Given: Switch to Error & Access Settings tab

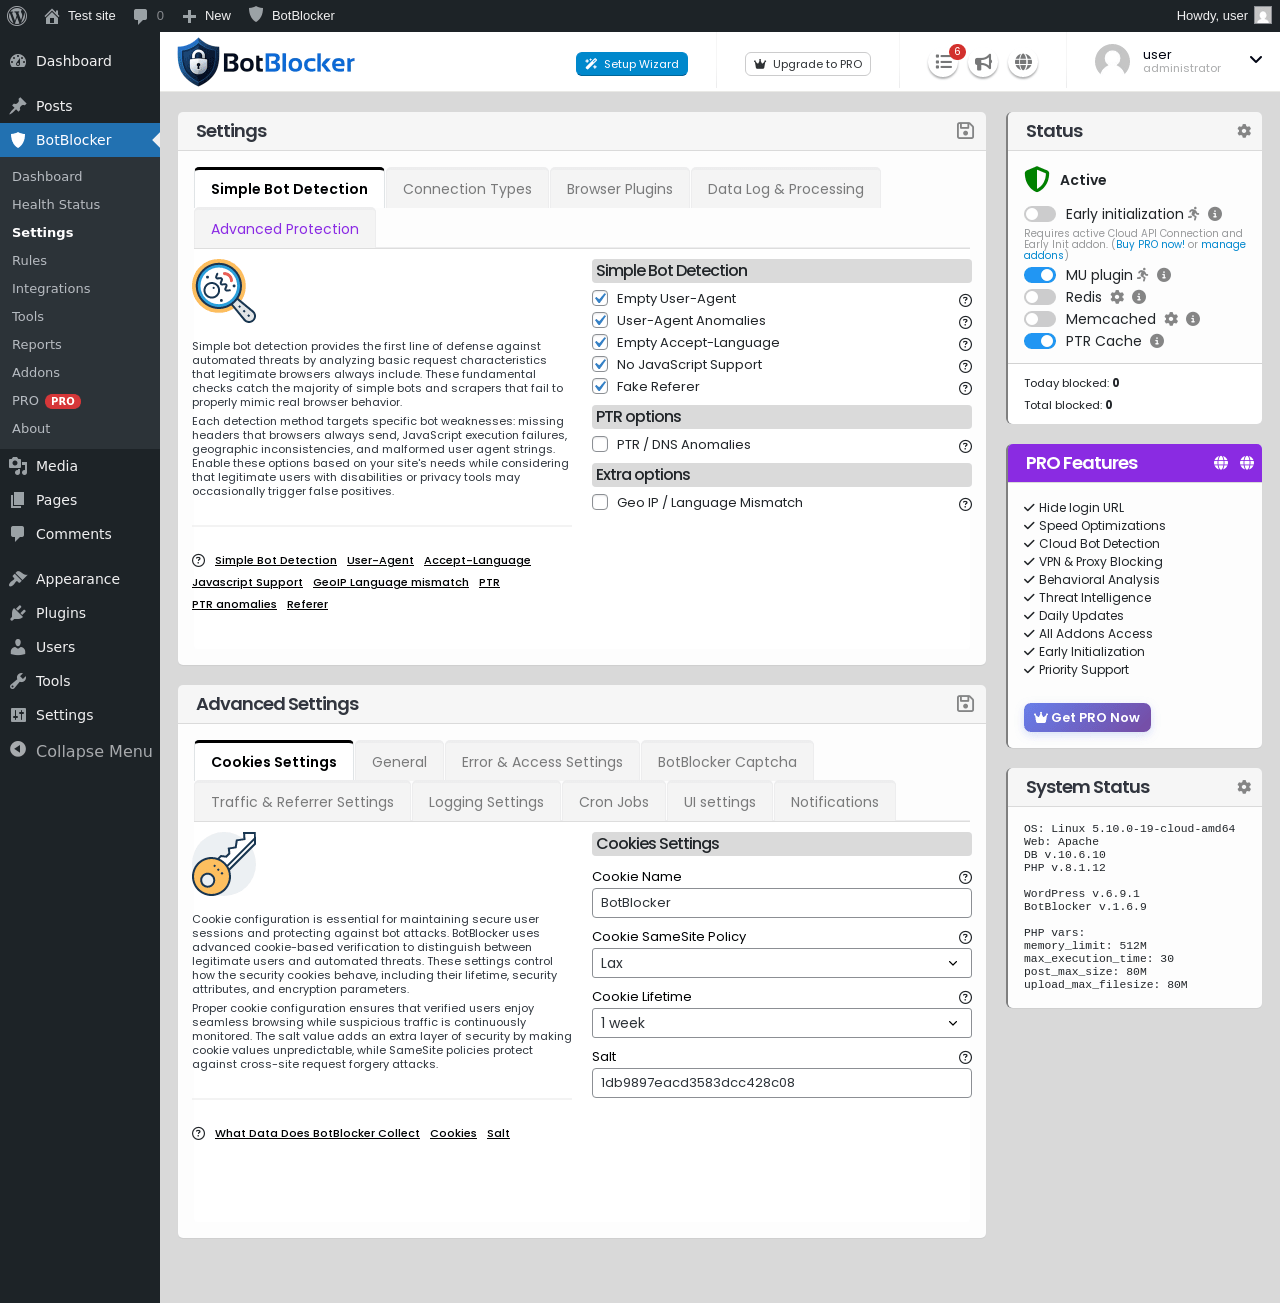Looking at the screenshot, I should click(x=542, y=762).
